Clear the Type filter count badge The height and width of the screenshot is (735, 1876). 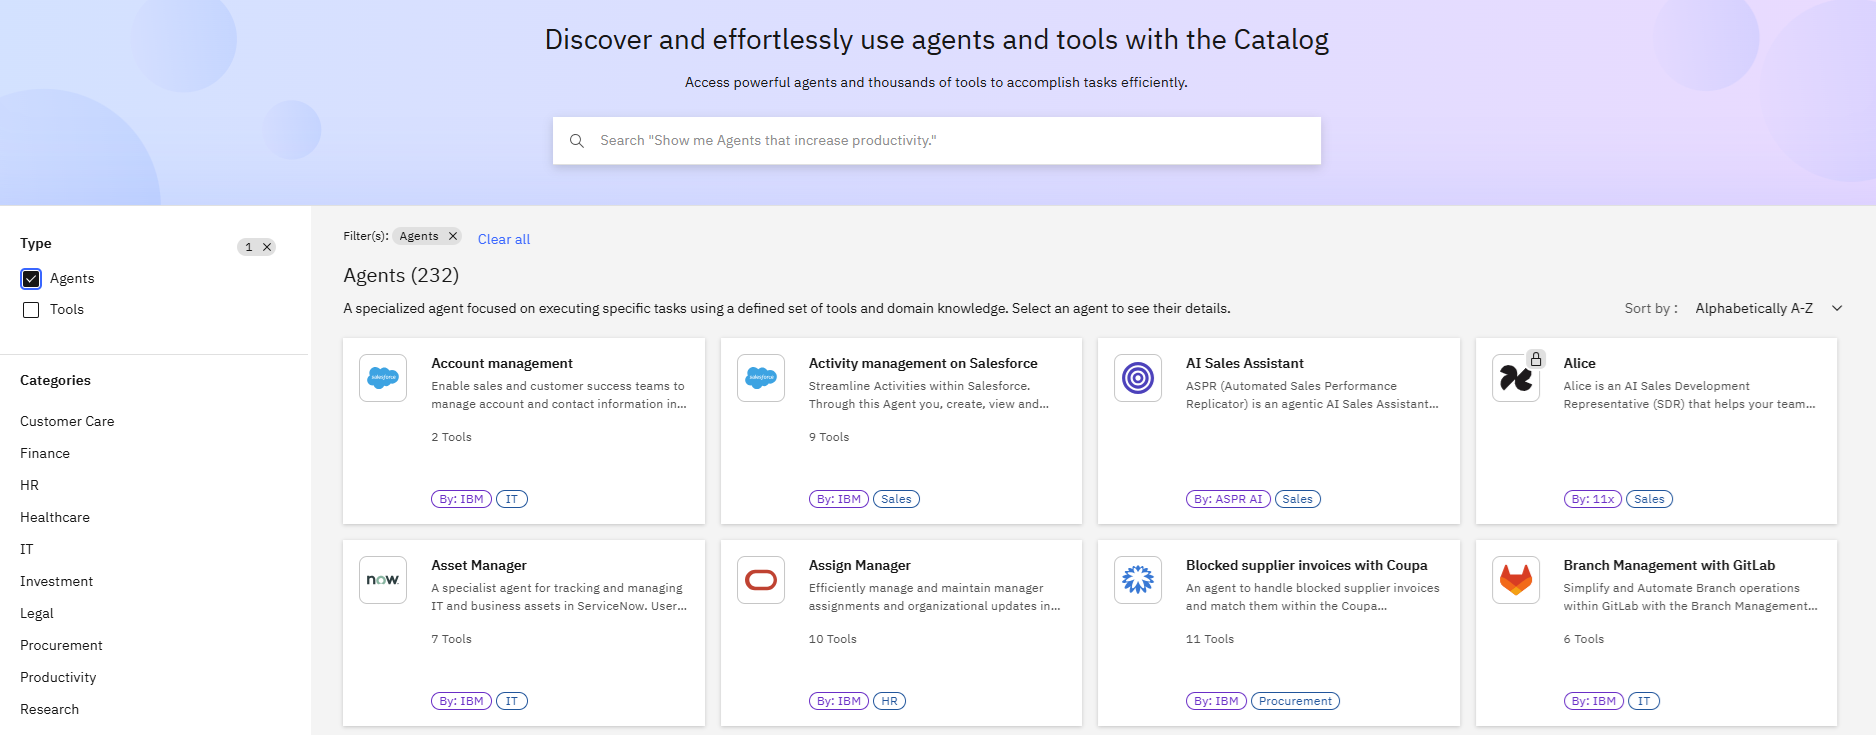point(267,247)
